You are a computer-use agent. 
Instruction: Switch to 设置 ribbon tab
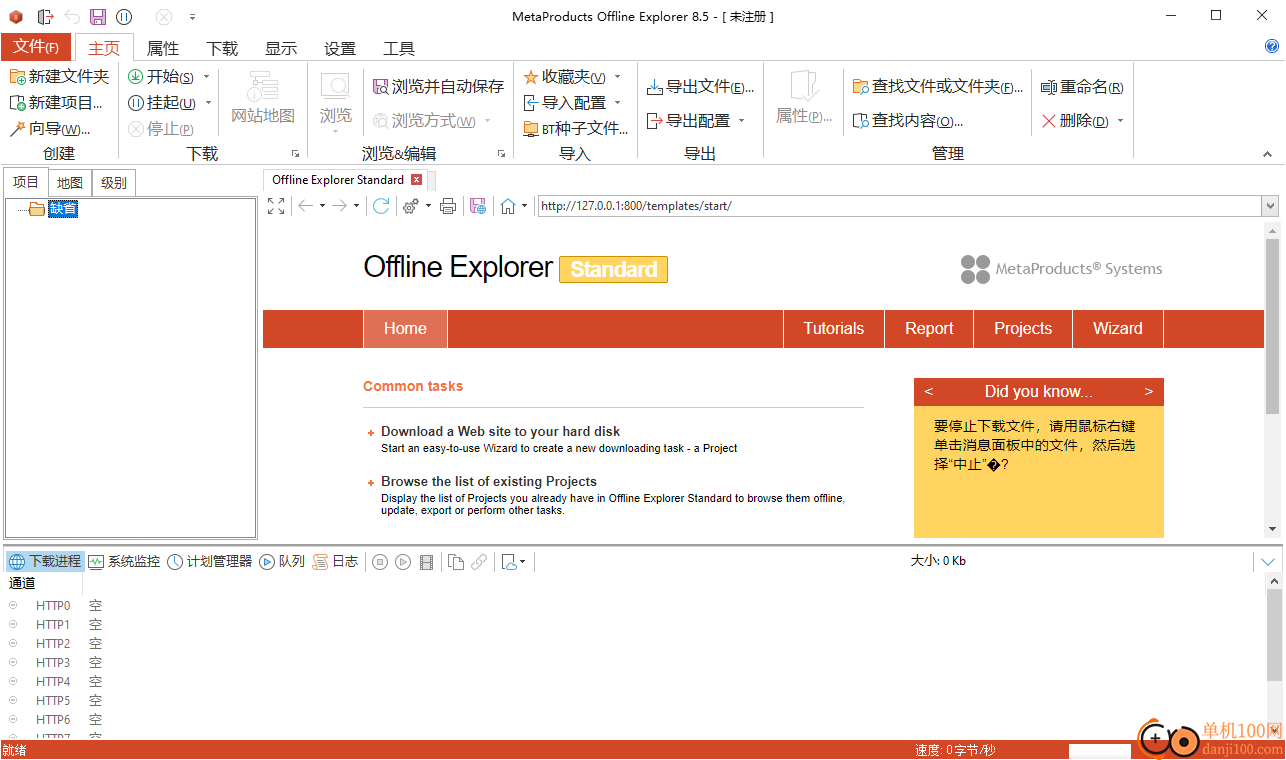[x=340, y=48]
